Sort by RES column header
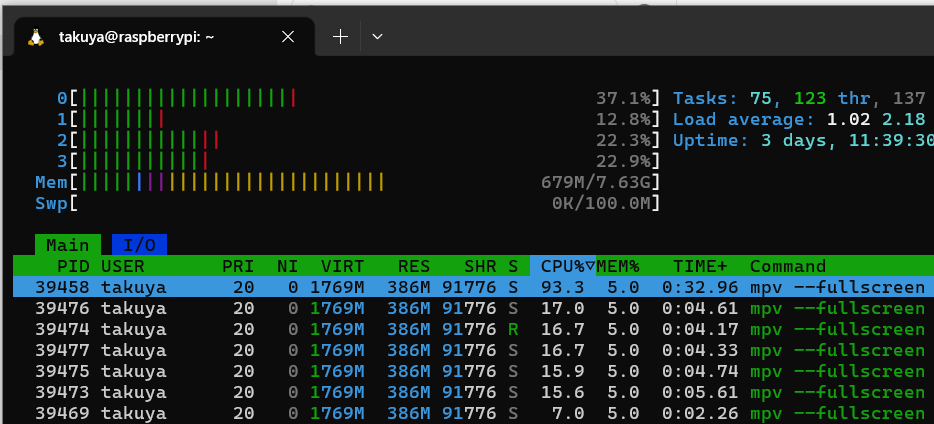The width and height of the screenshot is (934, 424). (413, 266)
